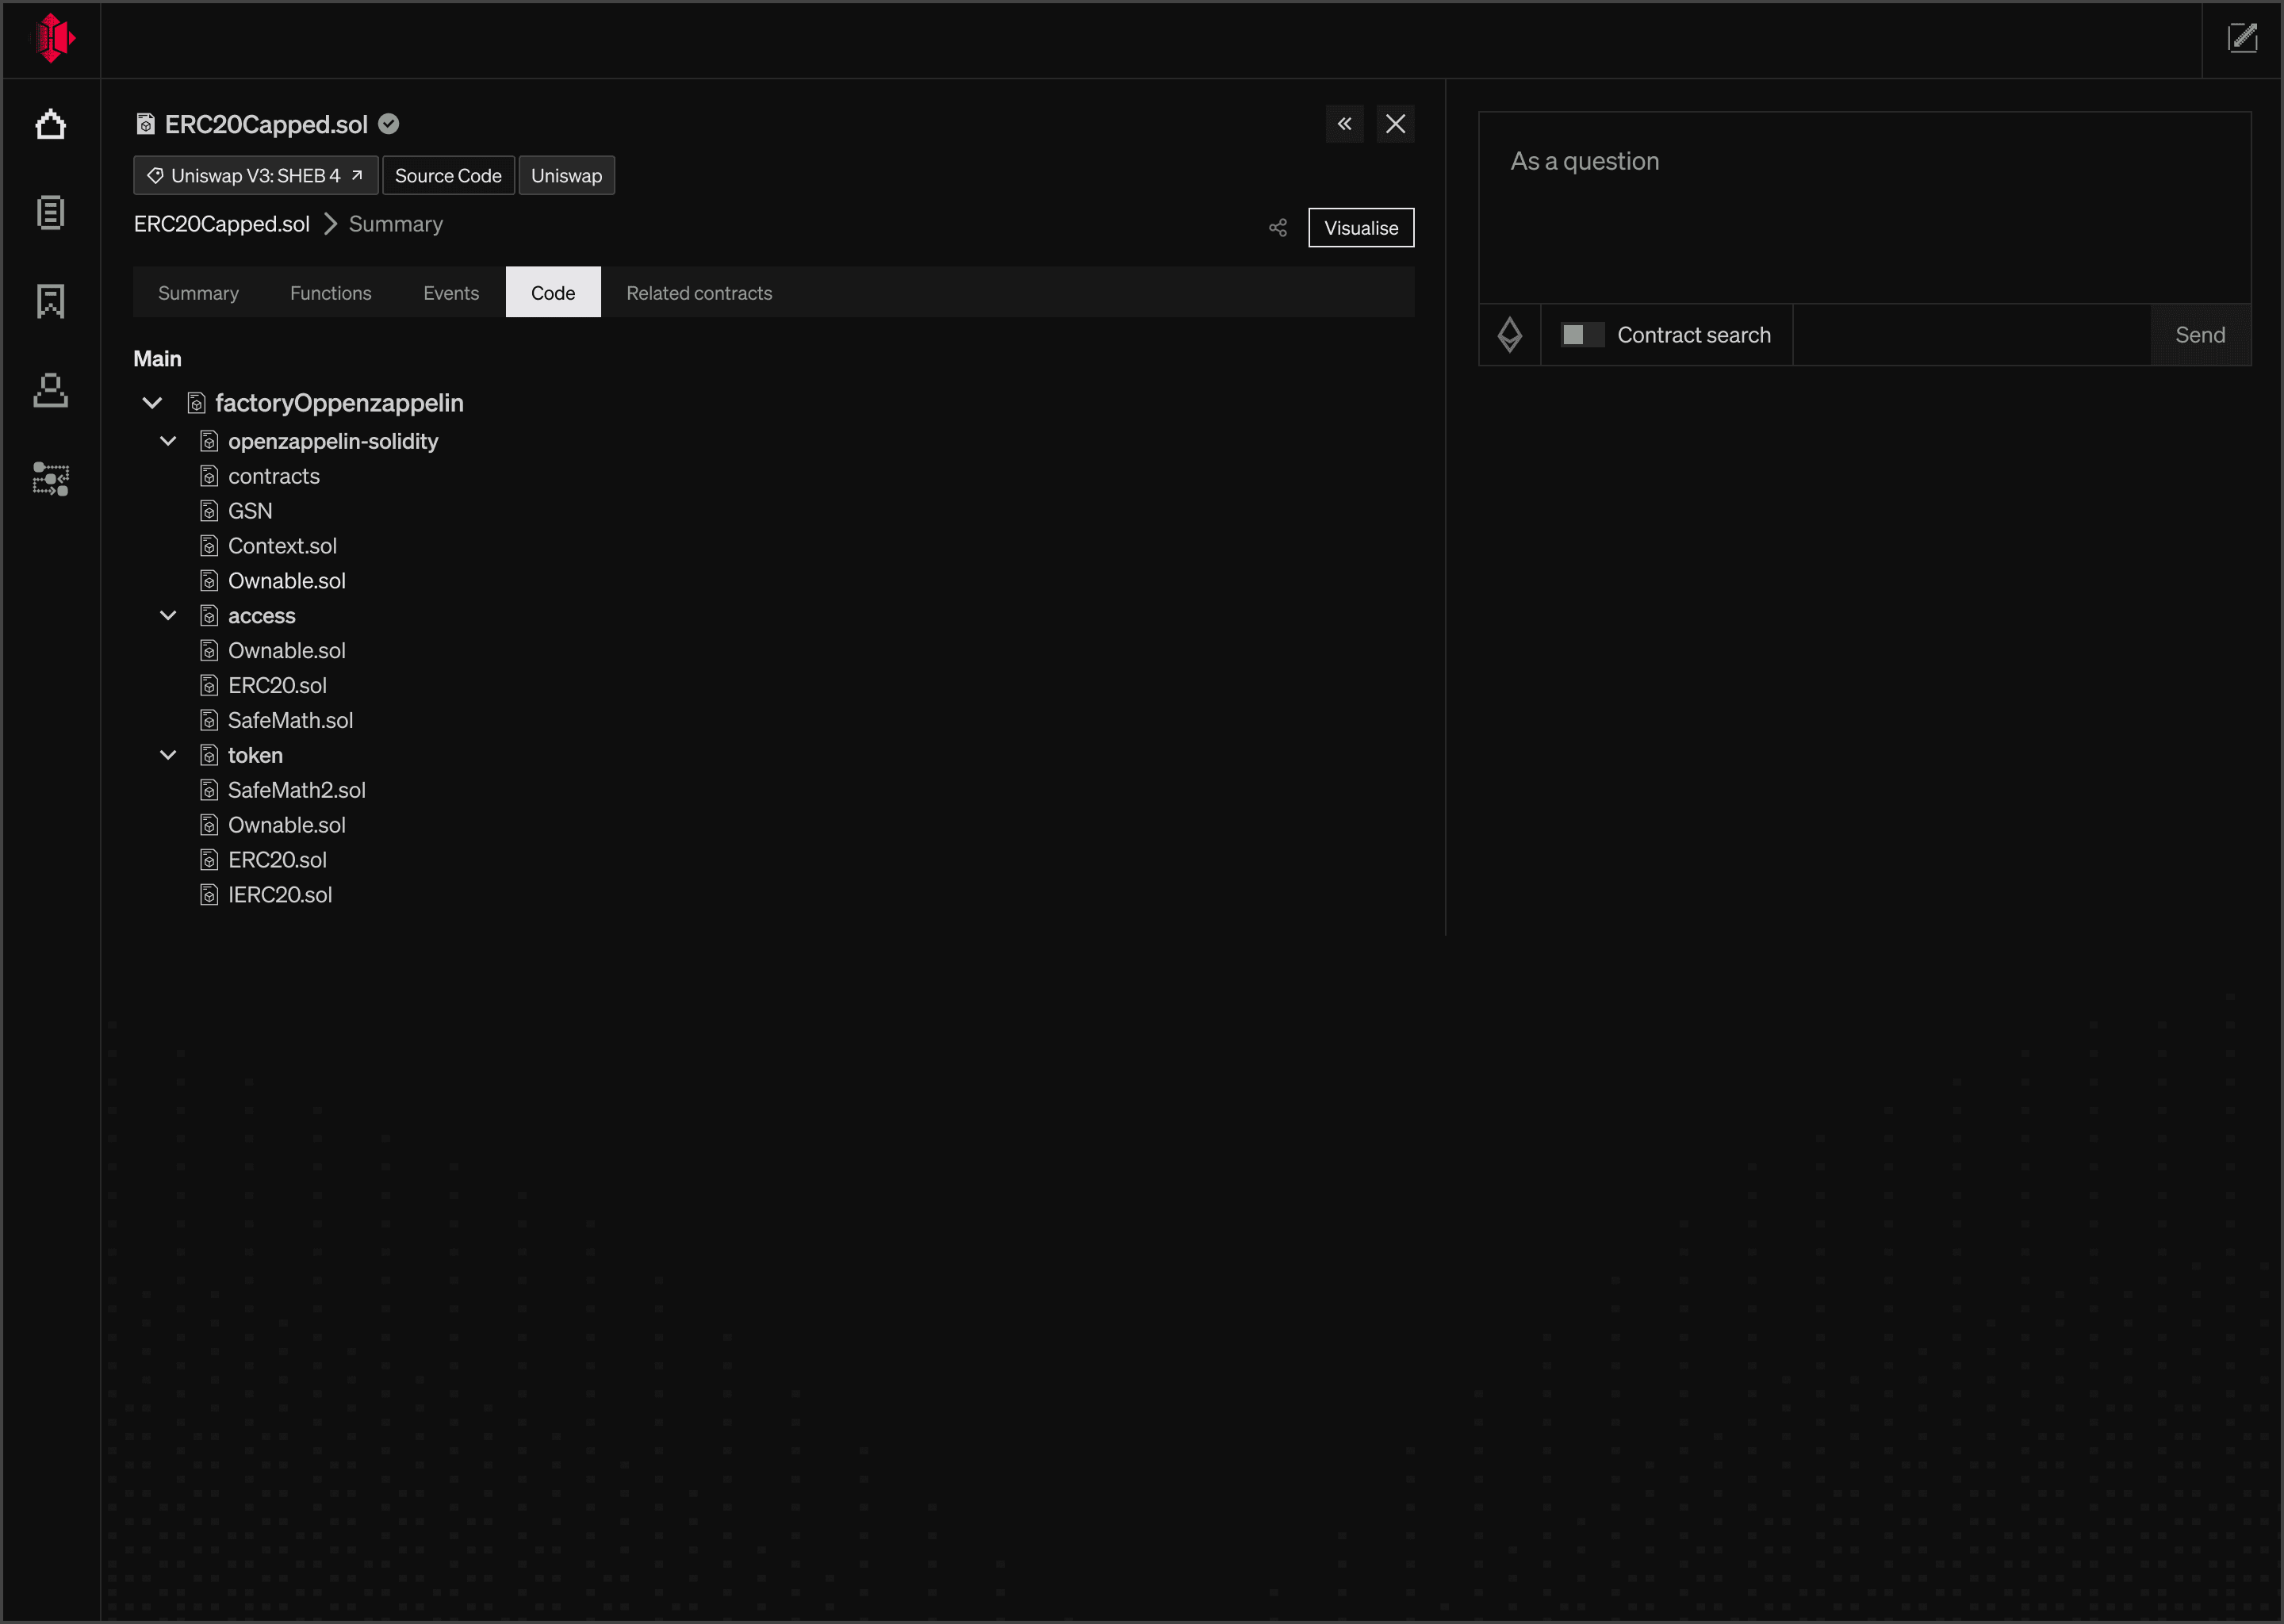Collapse panel with double chevron icon
The width and height of the screenshot is (2284, 1624).
pyautogui.click(x=1344, y=124)
